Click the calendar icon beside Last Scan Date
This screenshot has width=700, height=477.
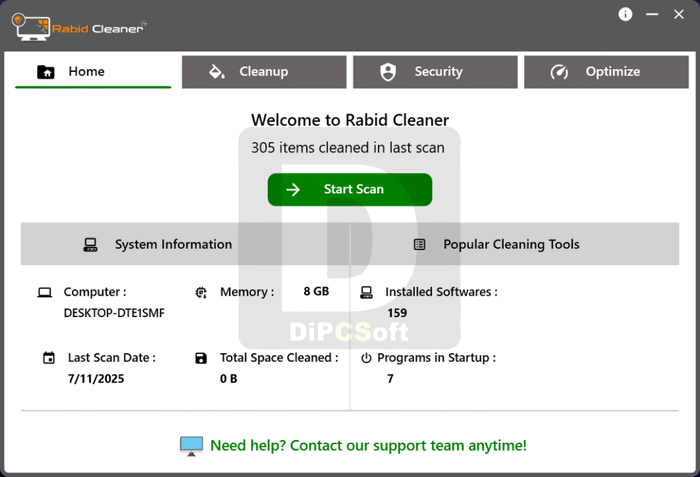(x=49, y=358)
